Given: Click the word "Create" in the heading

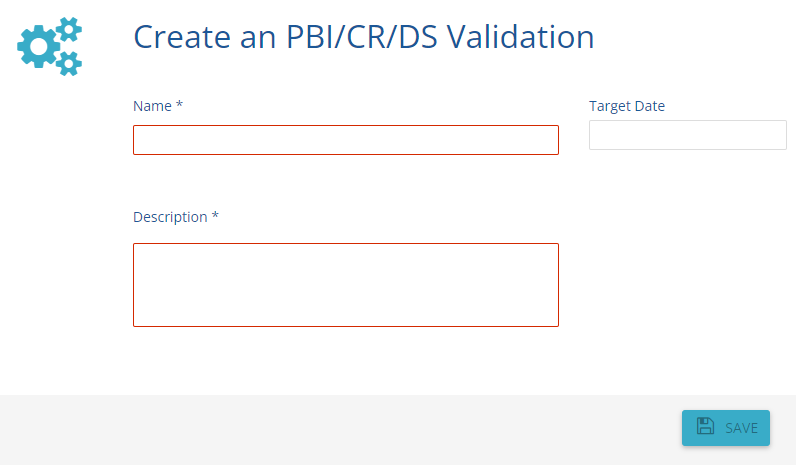Looking at the screenshot, I should 180,37.
